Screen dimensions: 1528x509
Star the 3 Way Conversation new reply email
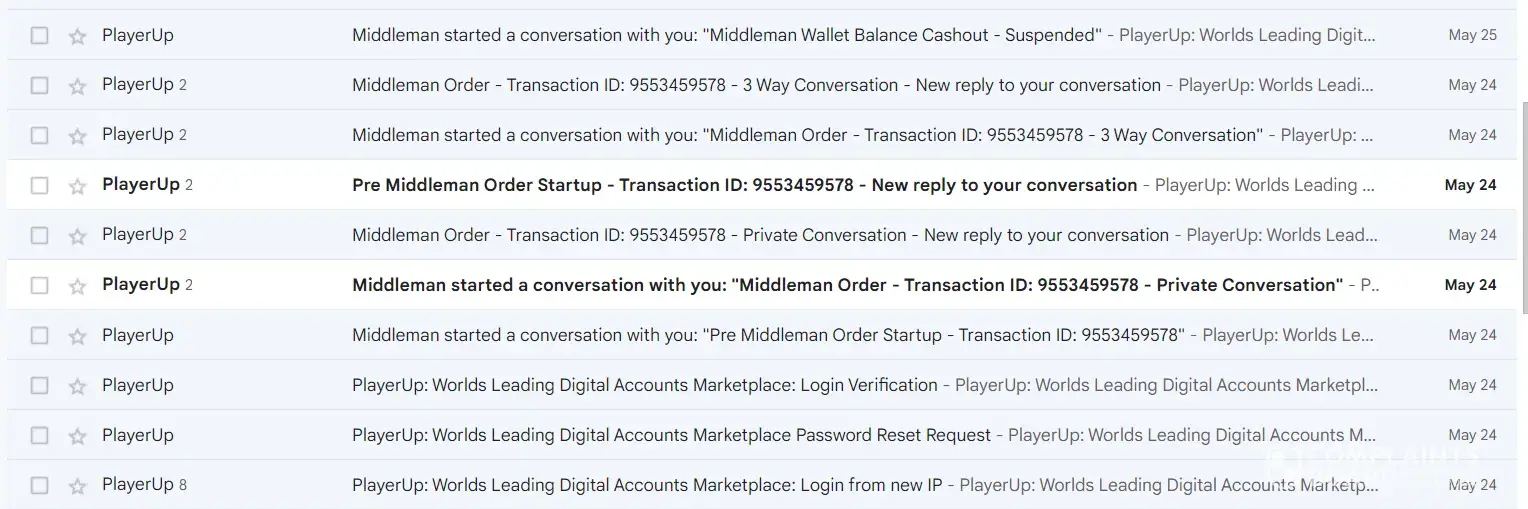(x=77, y=86)
